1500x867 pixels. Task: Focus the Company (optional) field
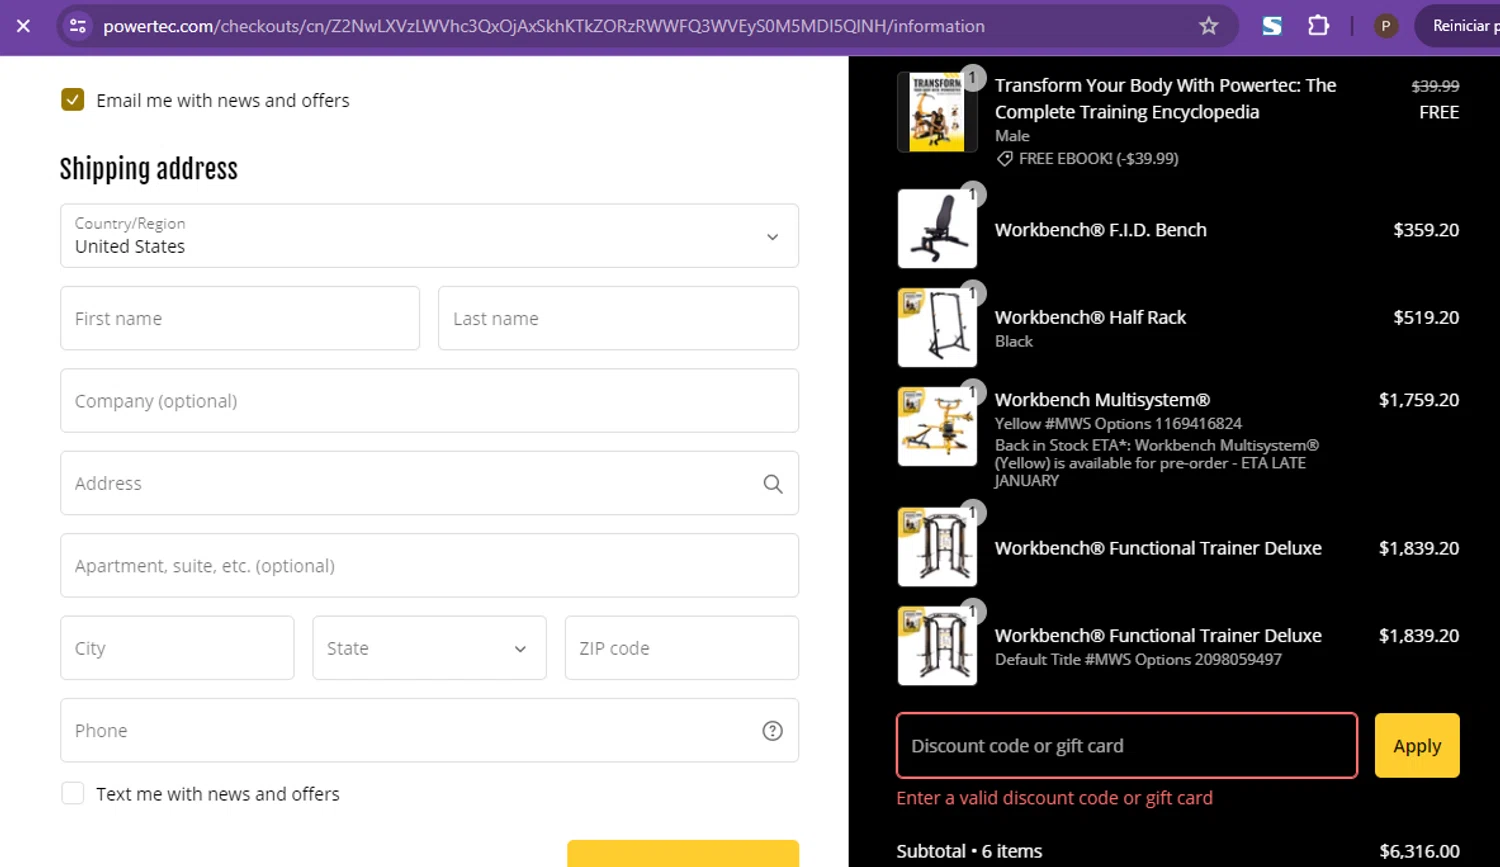(x=429, y=401)
